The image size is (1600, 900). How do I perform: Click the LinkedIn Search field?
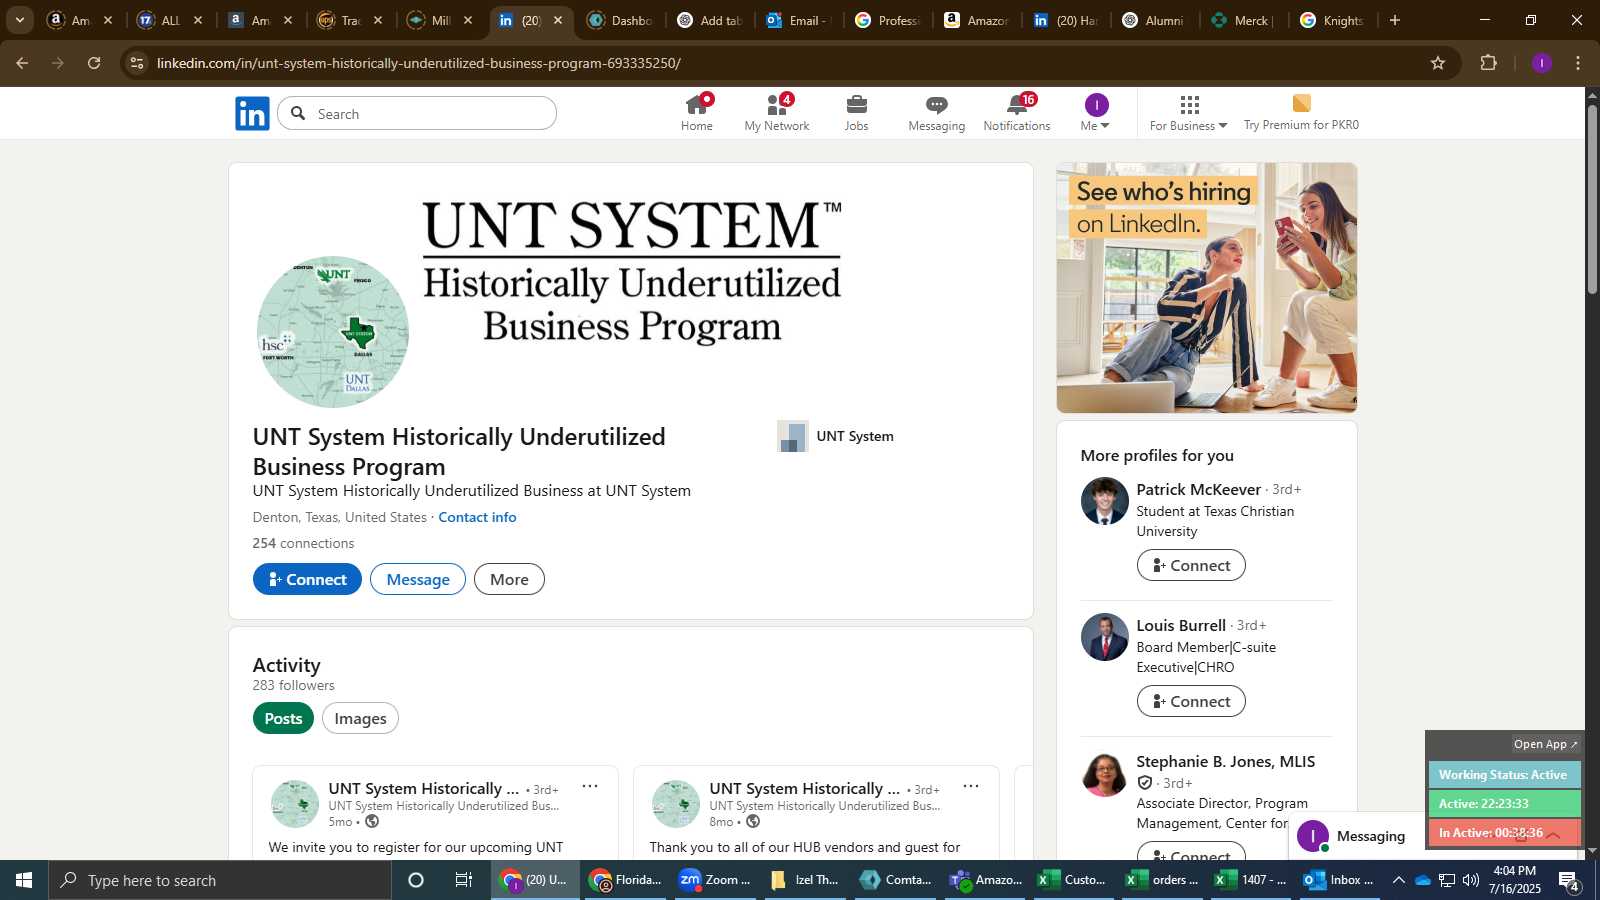click(417, 114)
